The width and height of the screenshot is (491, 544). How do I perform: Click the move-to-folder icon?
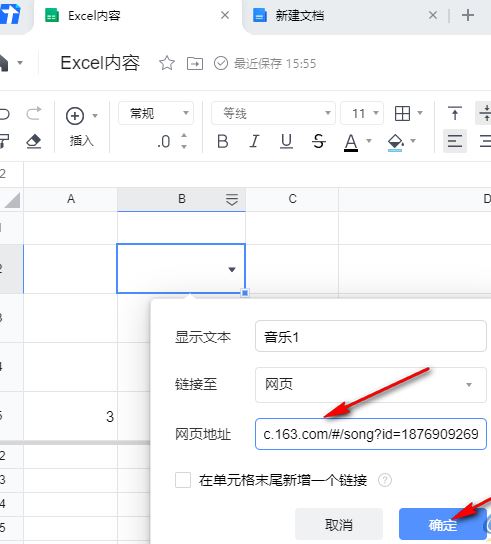[195, 63]
